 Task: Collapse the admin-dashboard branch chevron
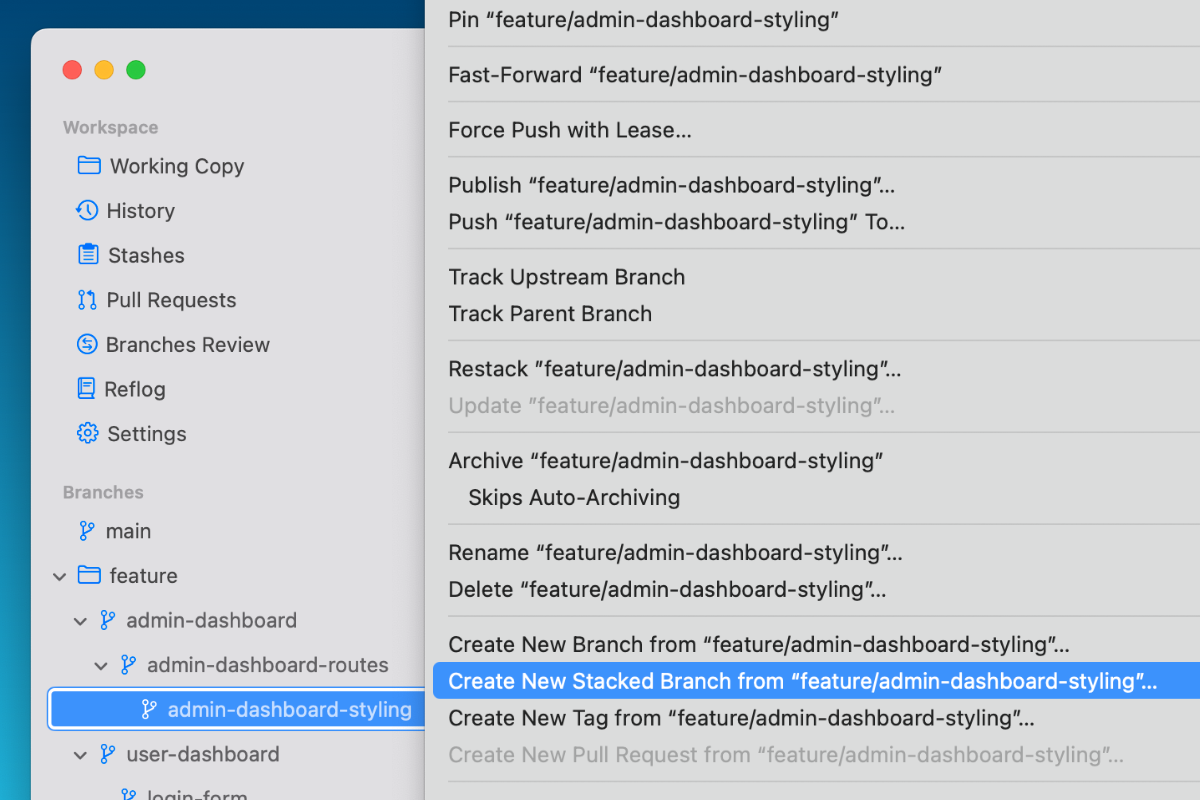[x=80, y=621]
